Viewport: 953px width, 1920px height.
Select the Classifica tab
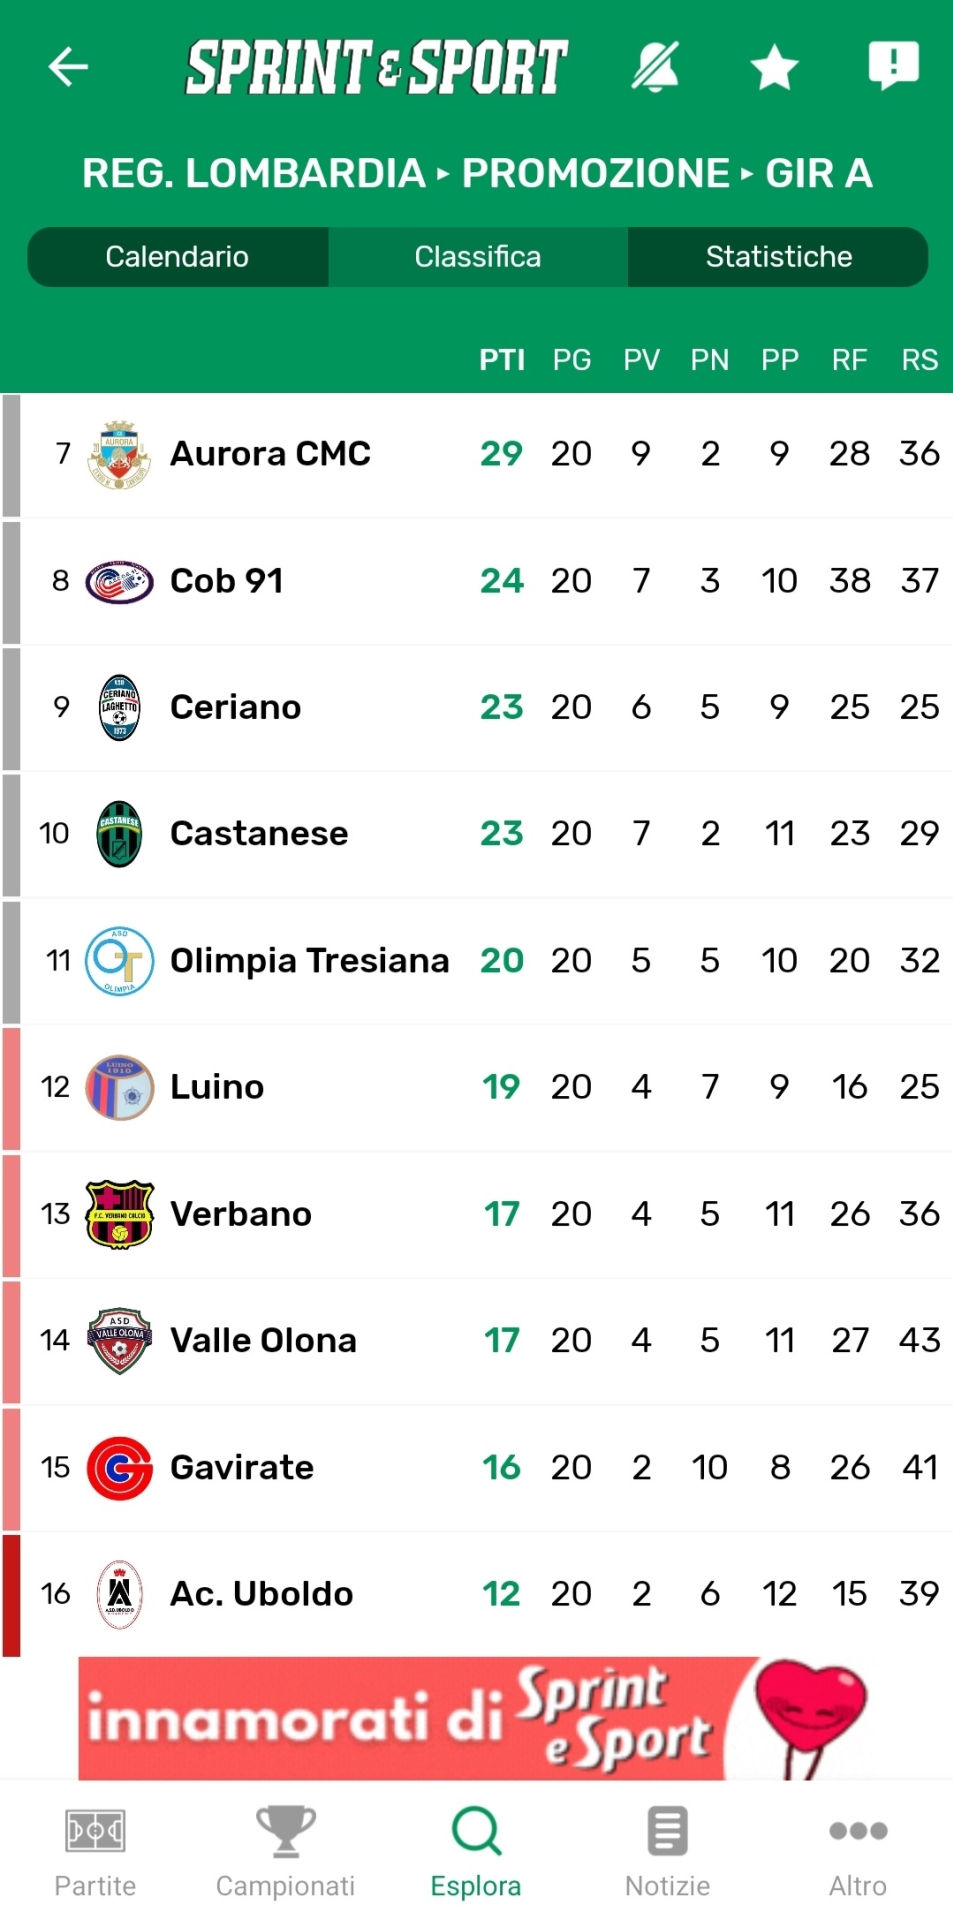[x=477, y=257]
